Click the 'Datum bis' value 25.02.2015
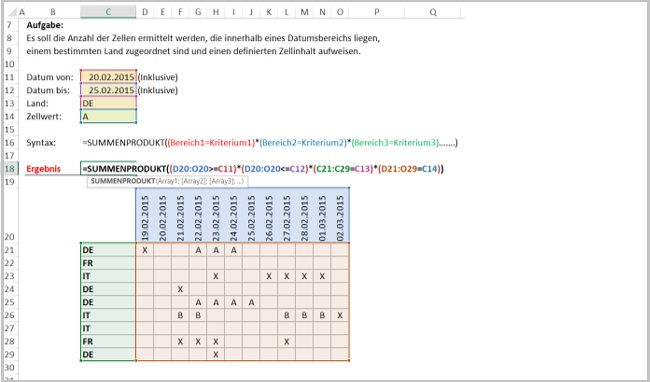Image resolution: width=650 pixels, height=382 pixels. pos(108,90)
